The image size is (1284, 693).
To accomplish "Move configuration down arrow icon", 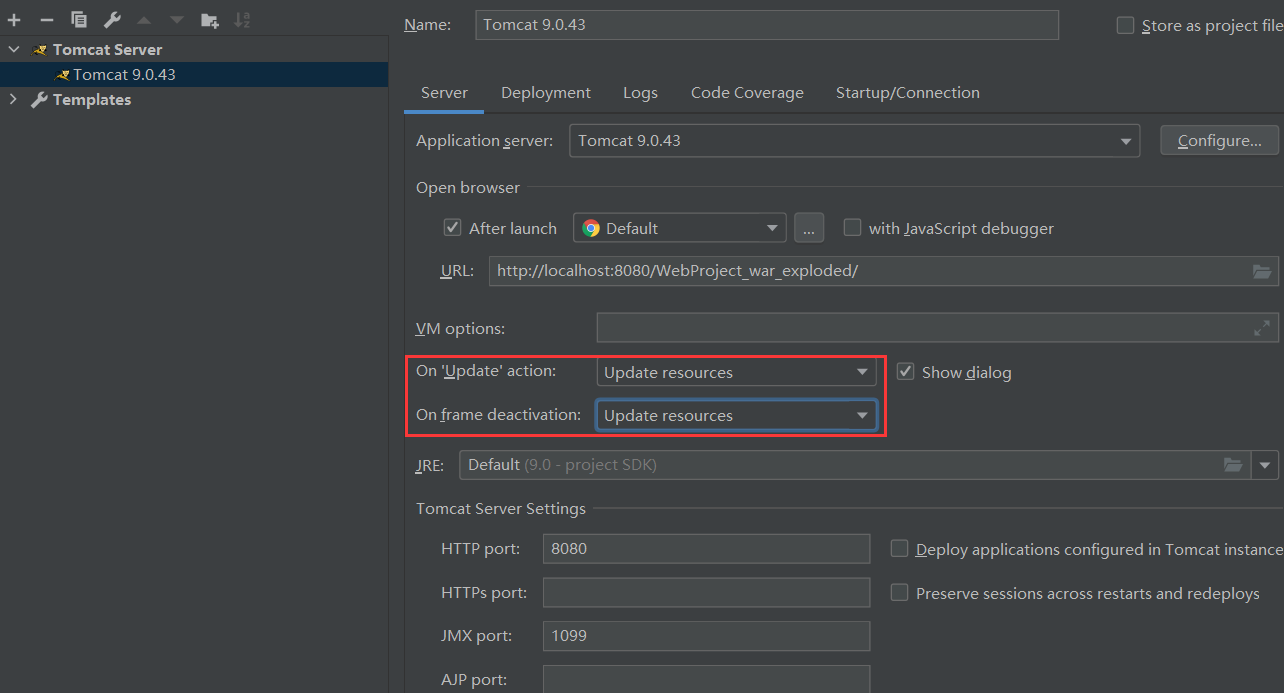I will point(176,20).
